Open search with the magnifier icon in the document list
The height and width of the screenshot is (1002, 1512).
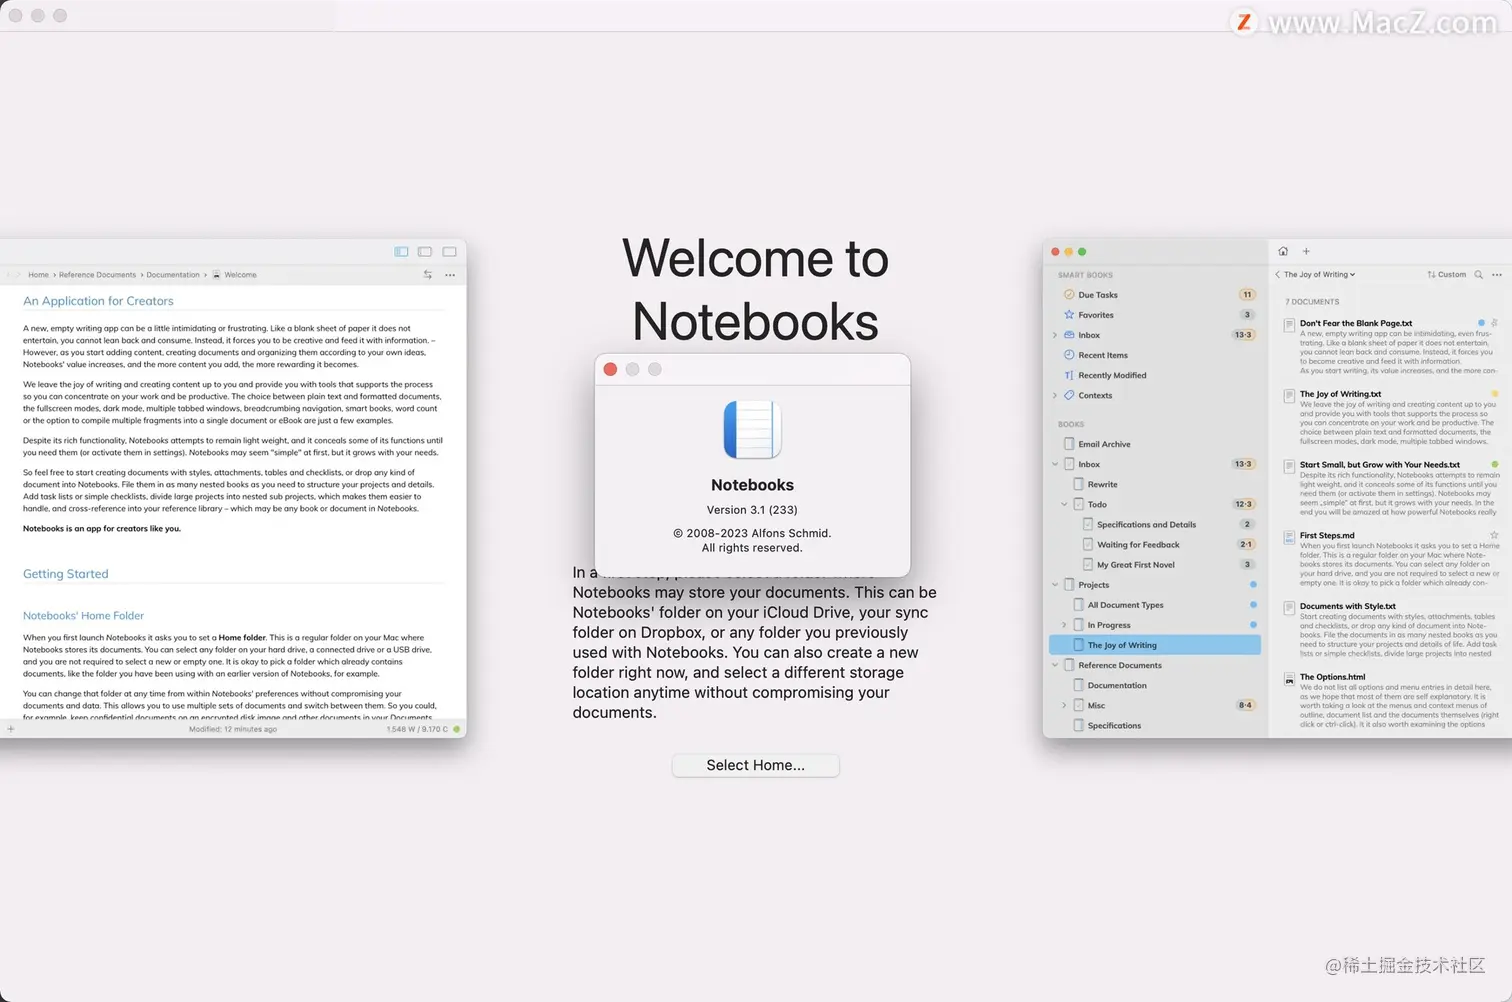pyautogui.click(x=1478, y=274)
